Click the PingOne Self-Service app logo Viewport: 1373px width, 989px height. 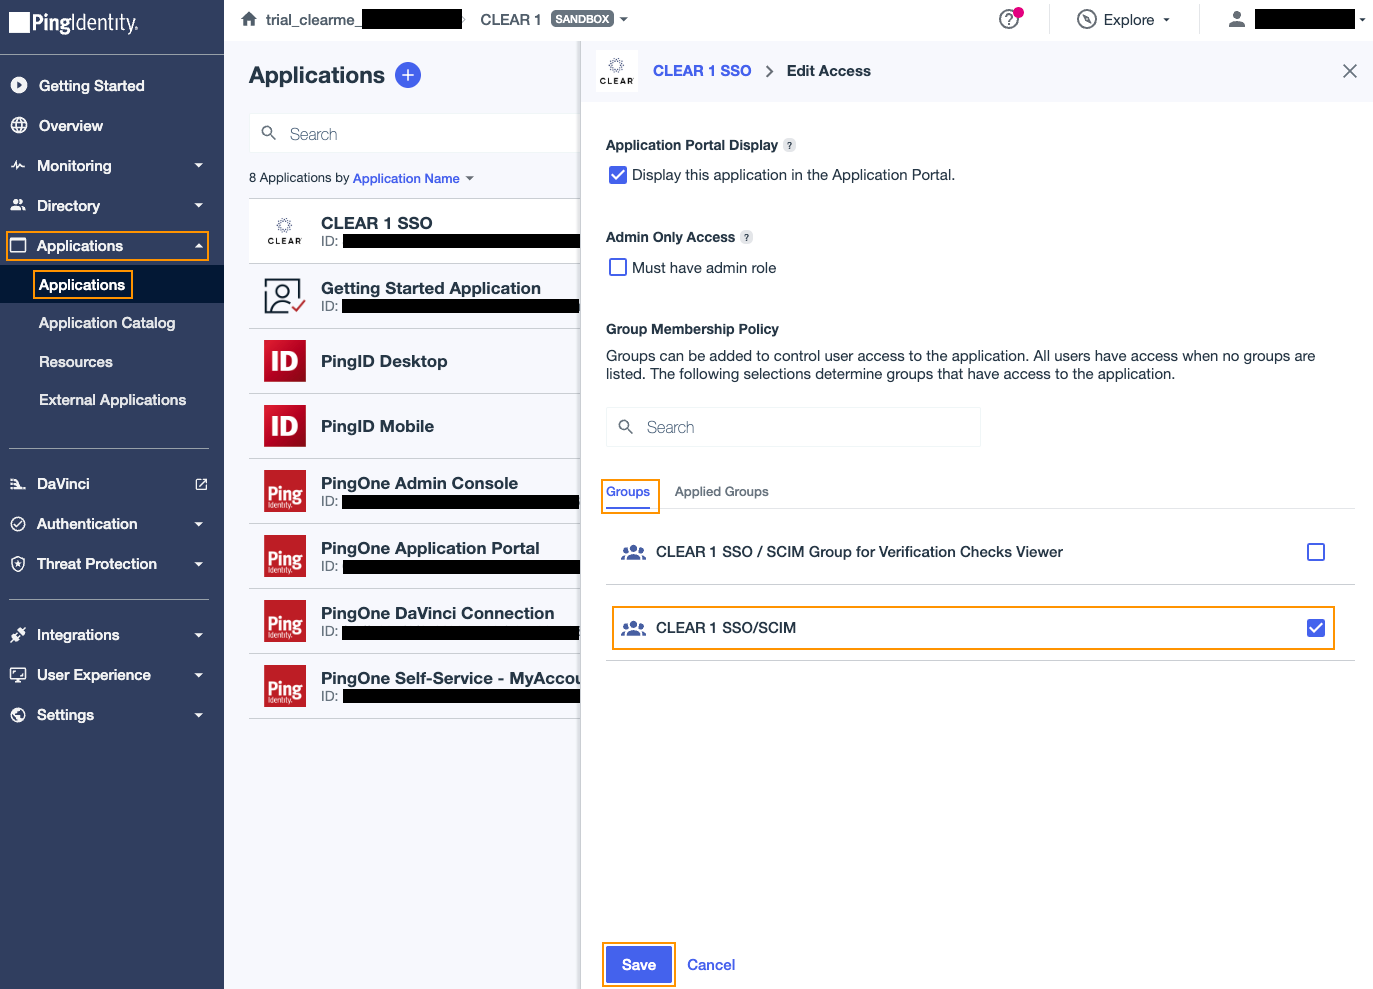click(x=285, y=686)
